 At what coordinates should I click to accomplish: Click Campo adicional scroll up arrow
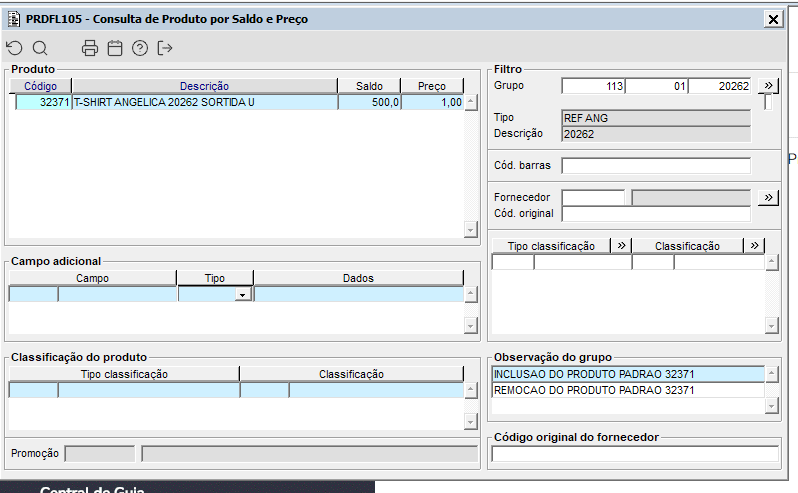471,294
